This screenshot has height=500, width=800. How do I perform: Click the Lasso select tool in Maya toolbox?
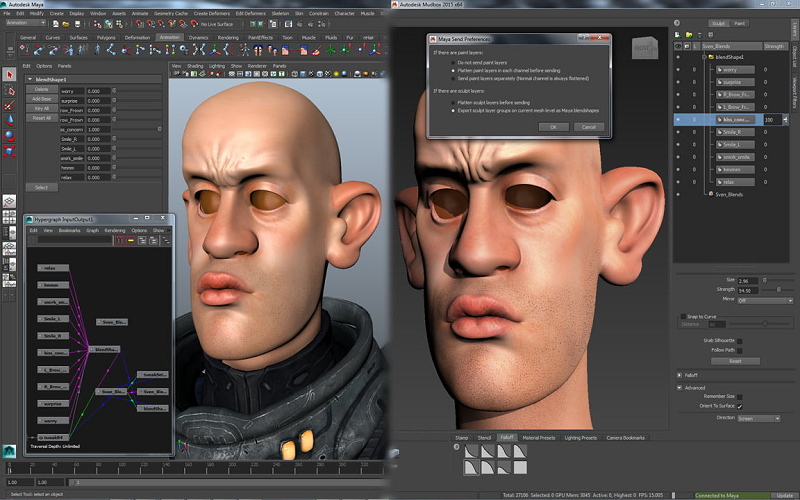point(10,89)
